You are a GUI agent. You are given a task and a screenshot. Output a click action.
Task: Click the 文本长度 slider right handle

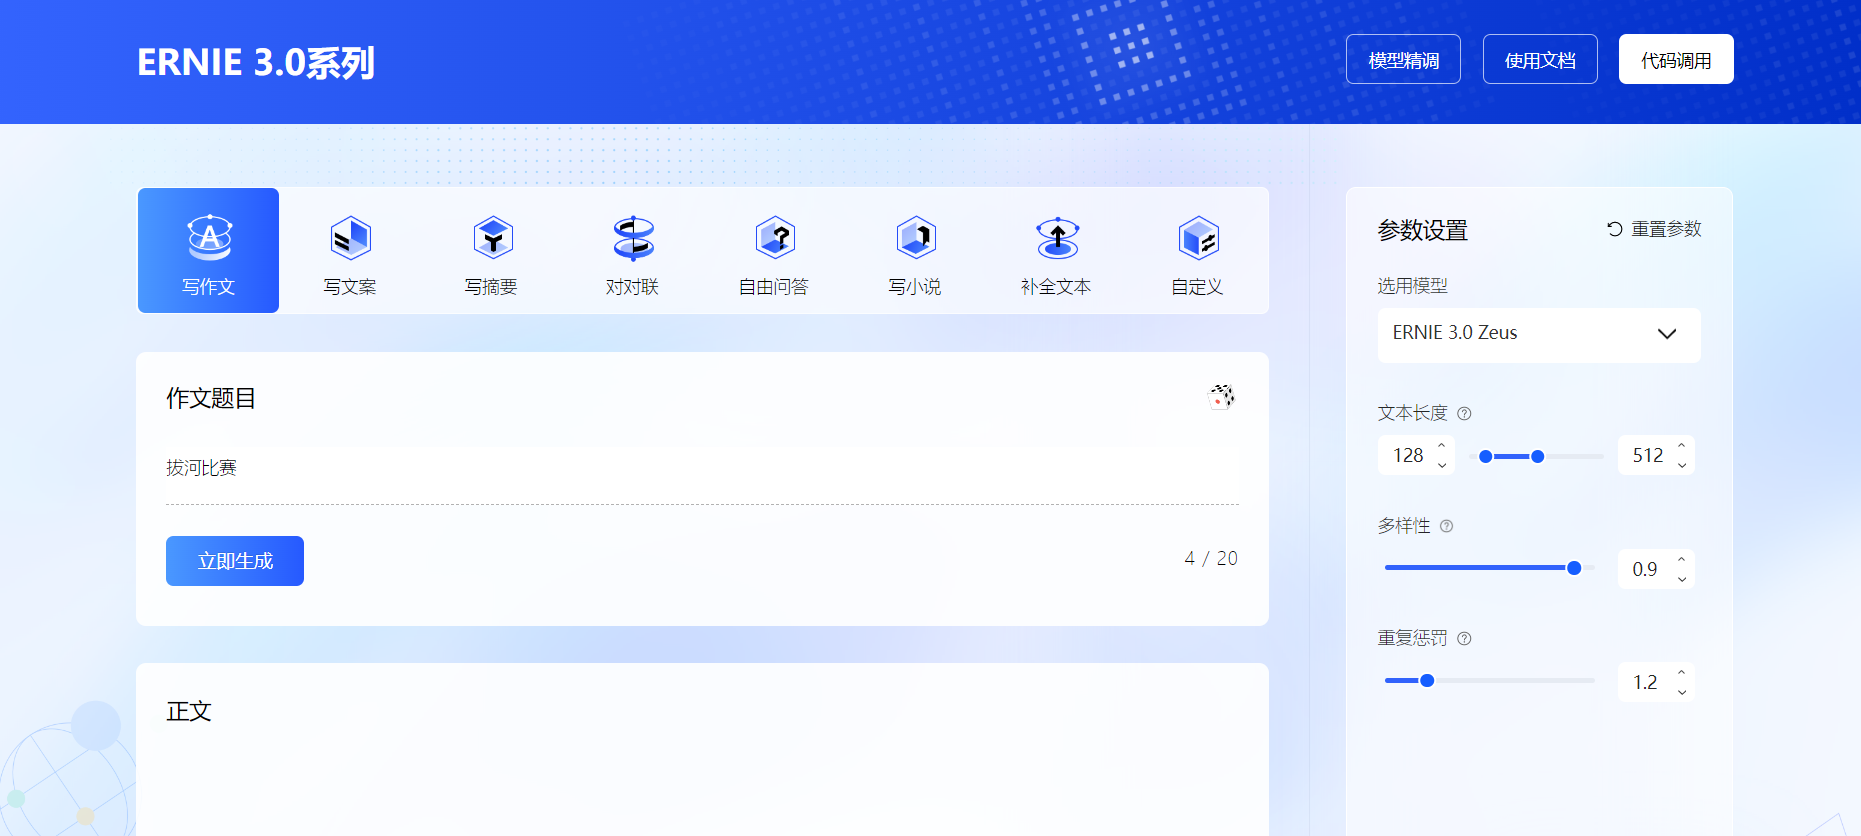point(1538,456)
